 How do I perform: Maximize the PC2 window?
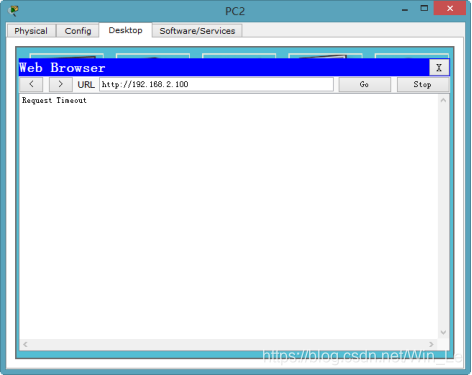(x=424, y=9)
